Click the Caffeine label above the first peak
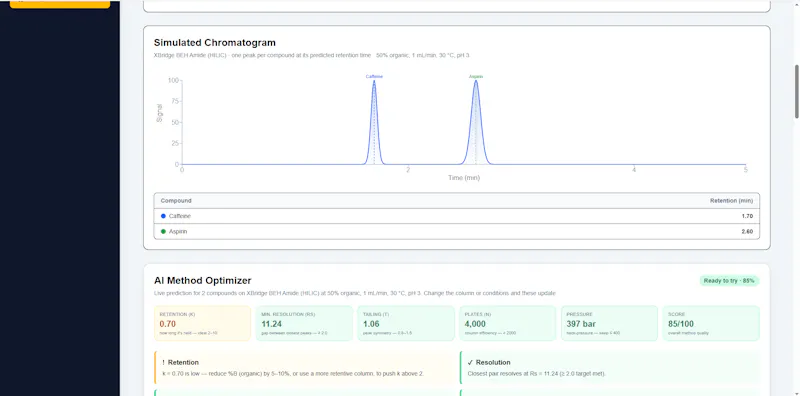Image resolution: width=800 pixels, height=396 pixels. tap(374, 77)
